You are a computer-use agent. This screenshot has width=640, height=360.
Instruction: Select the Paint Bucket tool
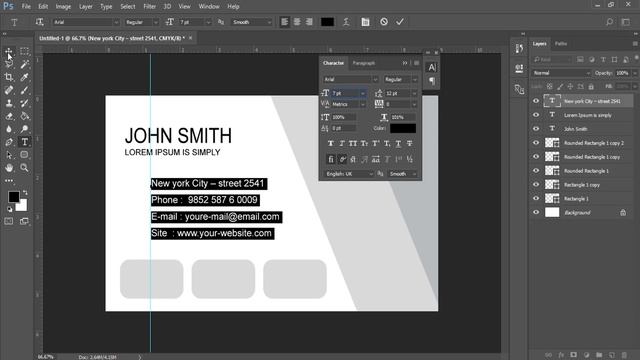(x=24, y=116)
